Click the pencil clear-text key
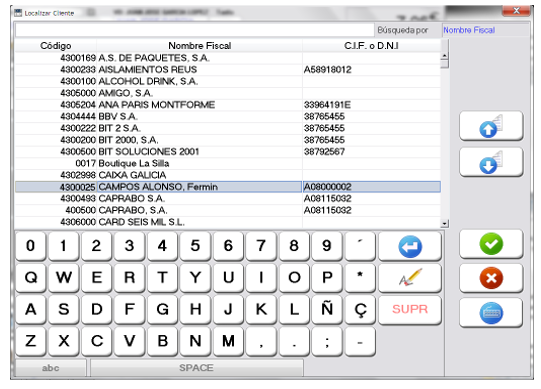 (x=410, y=278)
